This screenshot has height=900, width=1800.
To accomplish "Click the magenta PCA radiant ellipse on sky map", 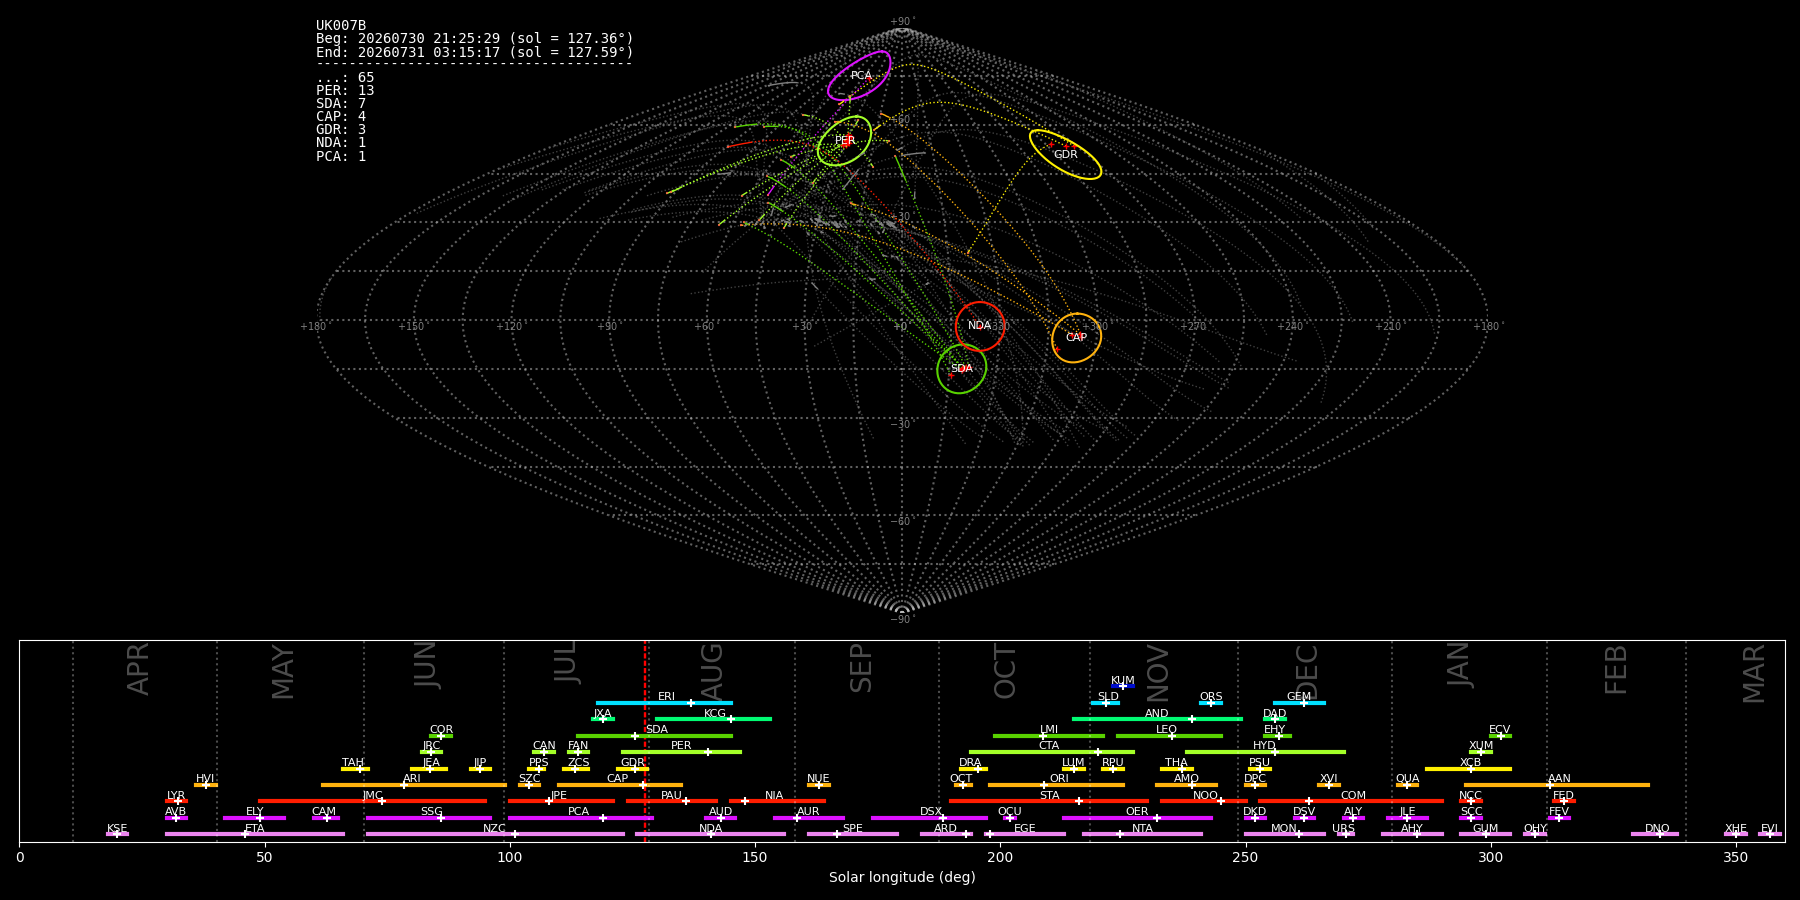I will pyautogui.click(x=859, y=76).
